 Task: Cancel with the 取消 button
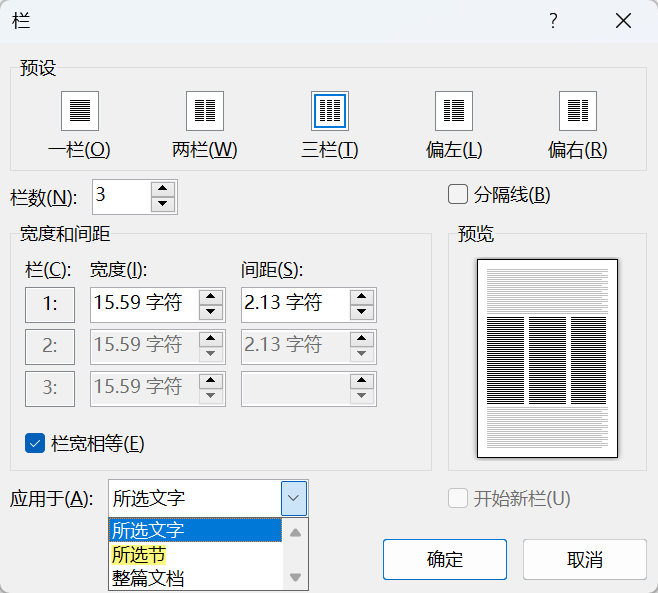585,559
